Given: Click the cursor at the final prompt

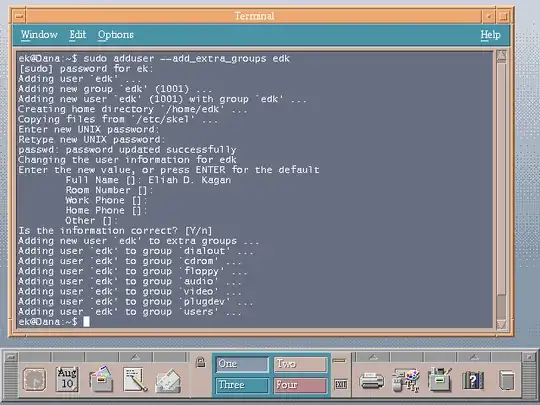Looking at the screenshot, I should [x=86, y=322].
